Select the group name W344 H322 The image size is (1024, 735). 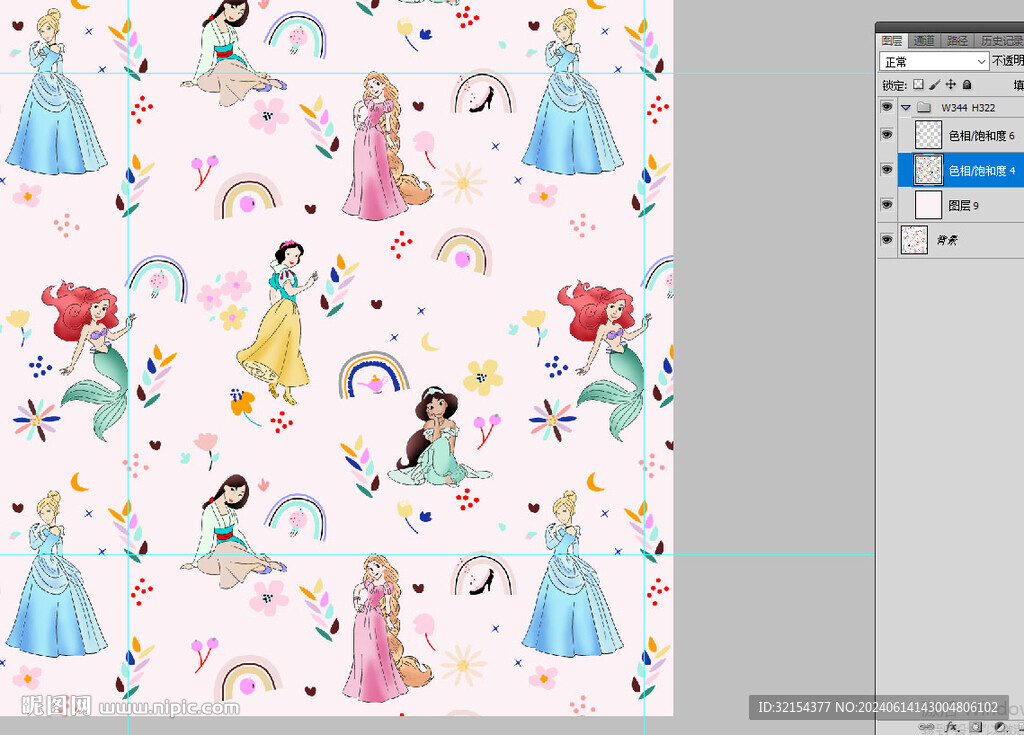[x=968, y=108]
